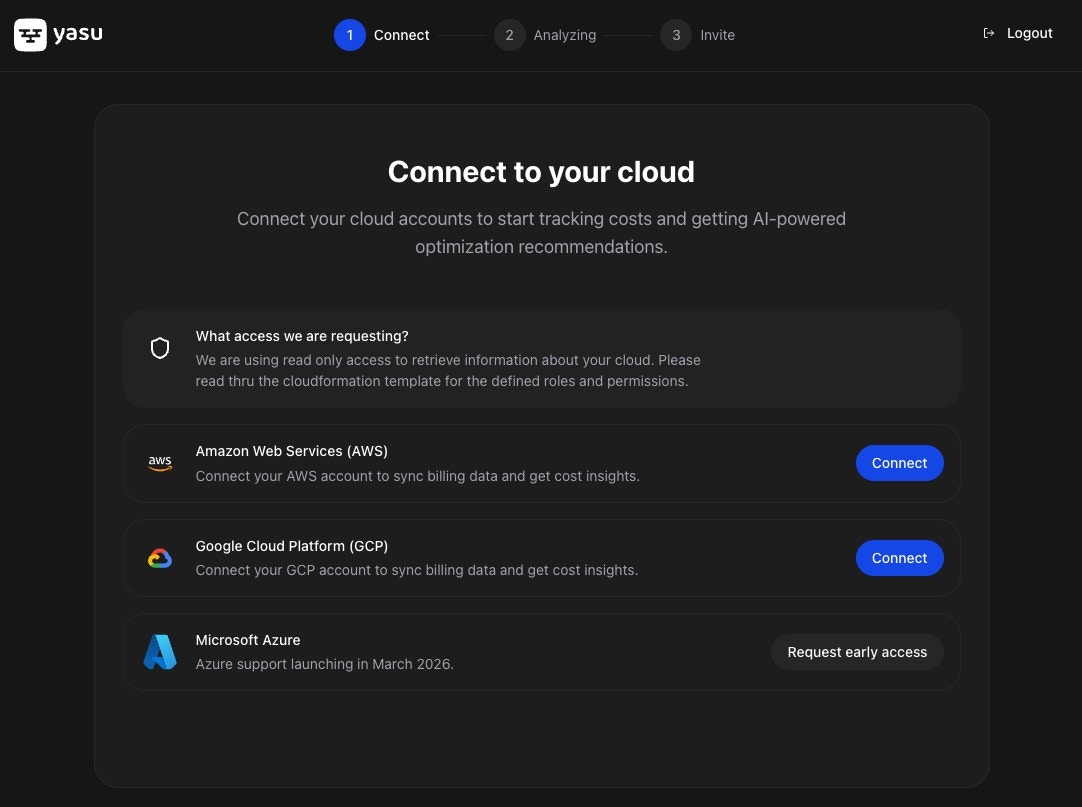Select the Connect step label
The image size is (1082, 807).
(402, 35)
